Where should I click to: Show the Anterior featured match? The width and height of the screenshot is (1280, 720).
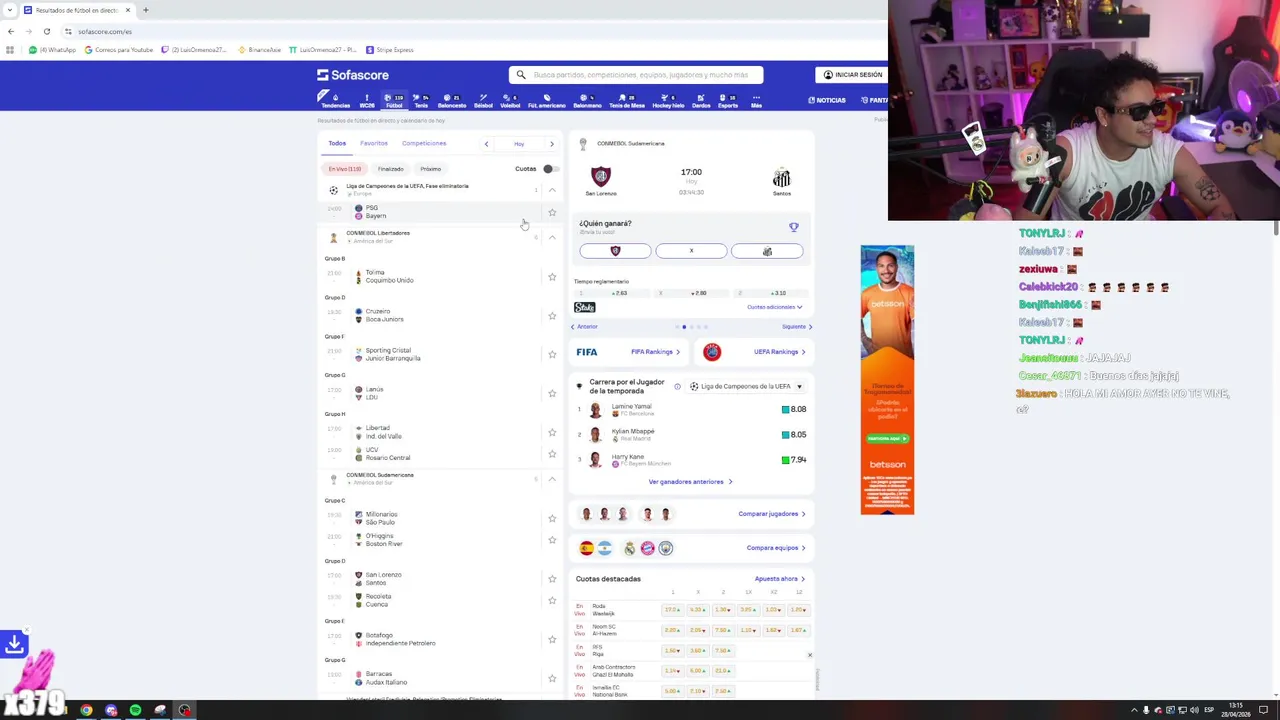click(584, 327)
